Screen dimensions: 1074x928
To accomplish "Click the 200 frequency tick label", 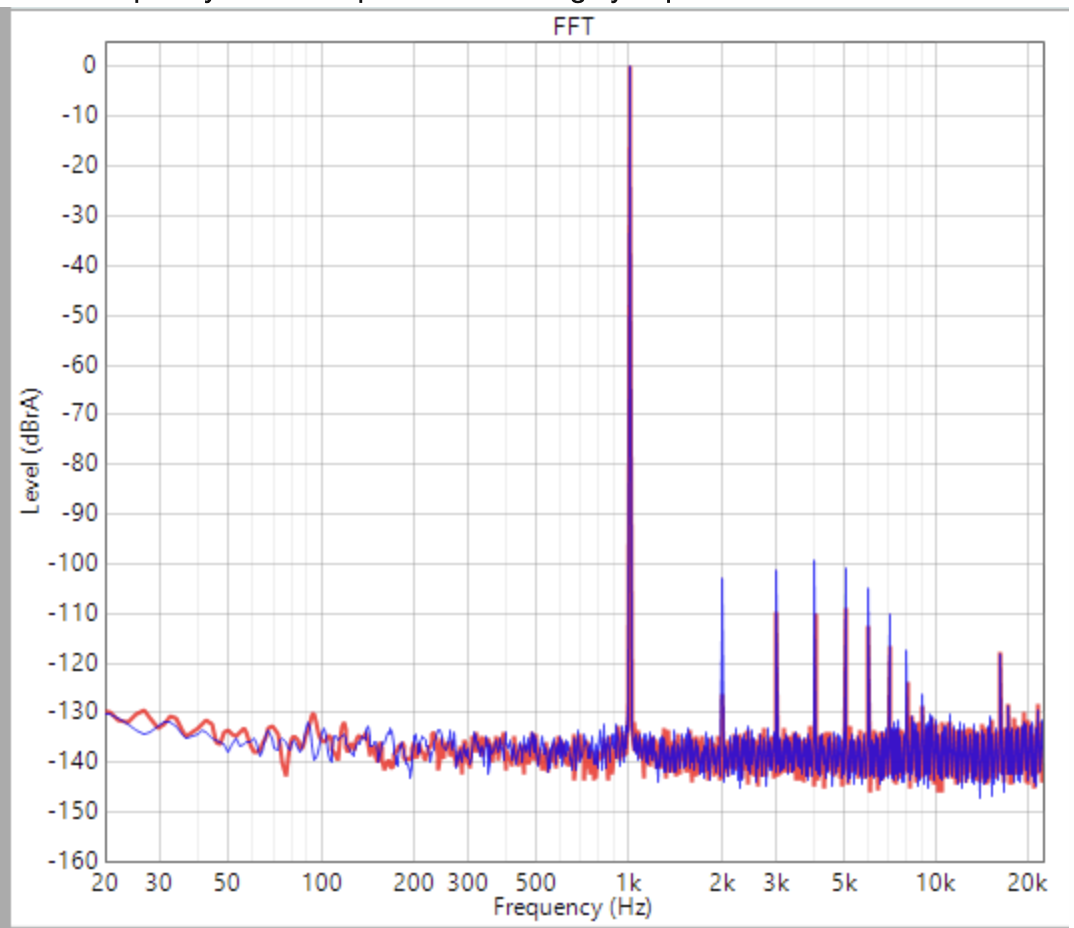I will click(413, 882).
